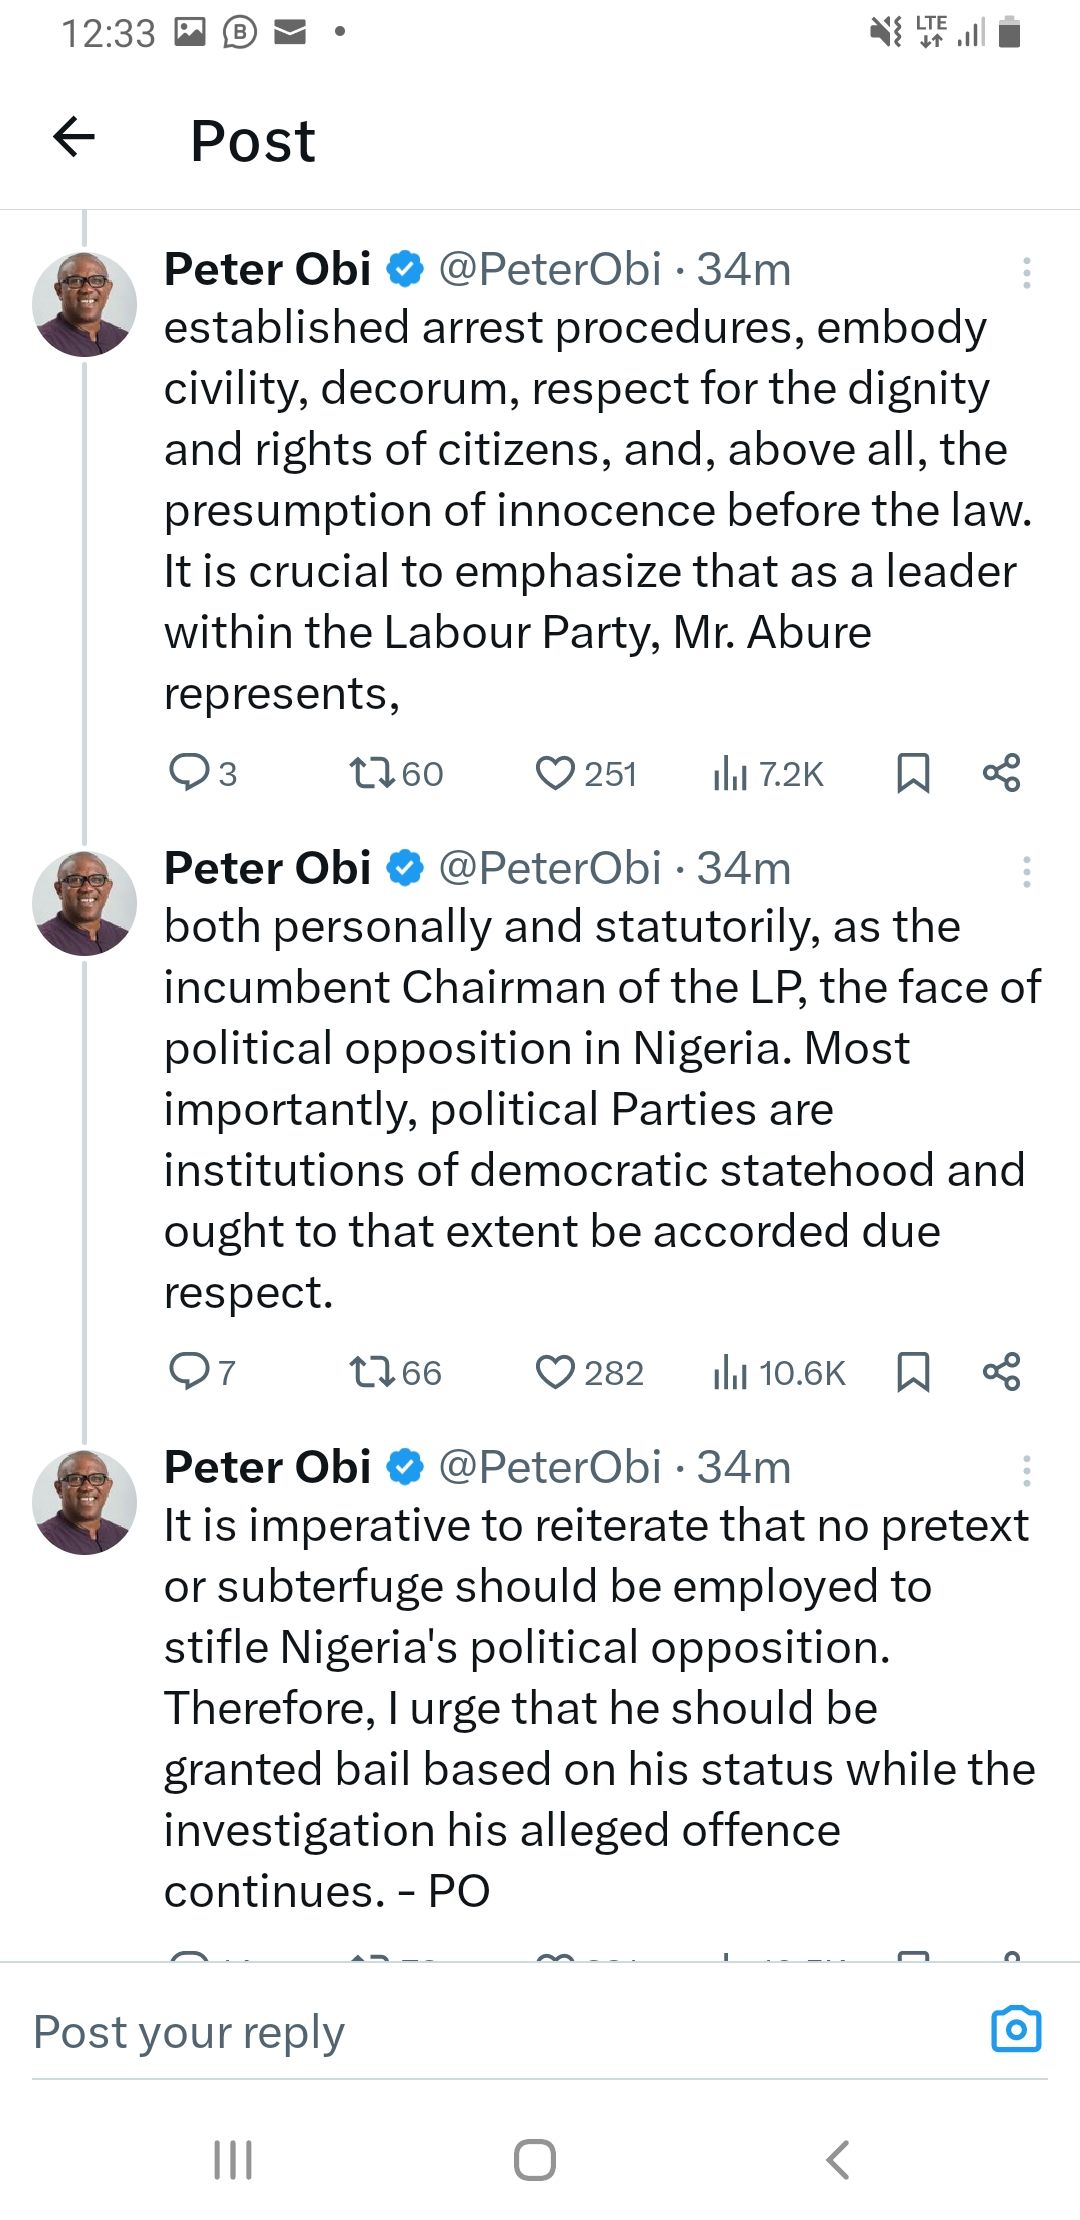Screen dimensions: 1080x2220
Task: Bookmark the post about arrest procedures
Action: point(912,773)
